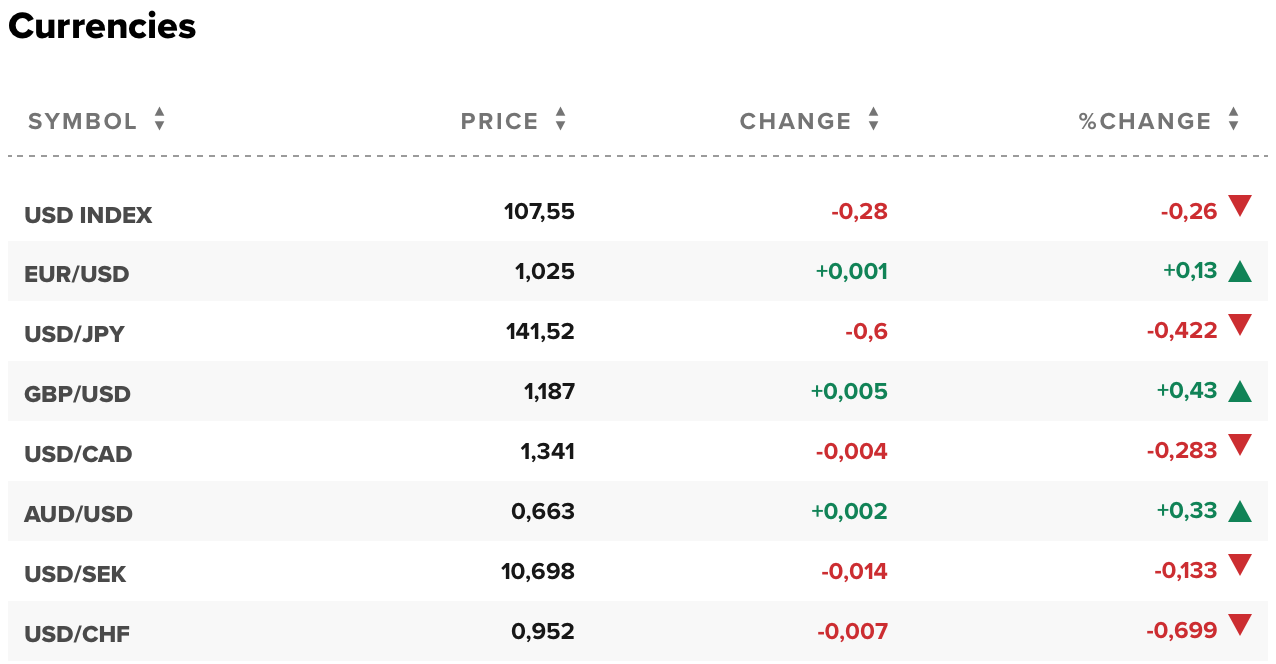This screenshot has height=664, width=1276.
Task: Select the USD/JPY symbol
Action: pyautogui.click(x=75, y=334)
